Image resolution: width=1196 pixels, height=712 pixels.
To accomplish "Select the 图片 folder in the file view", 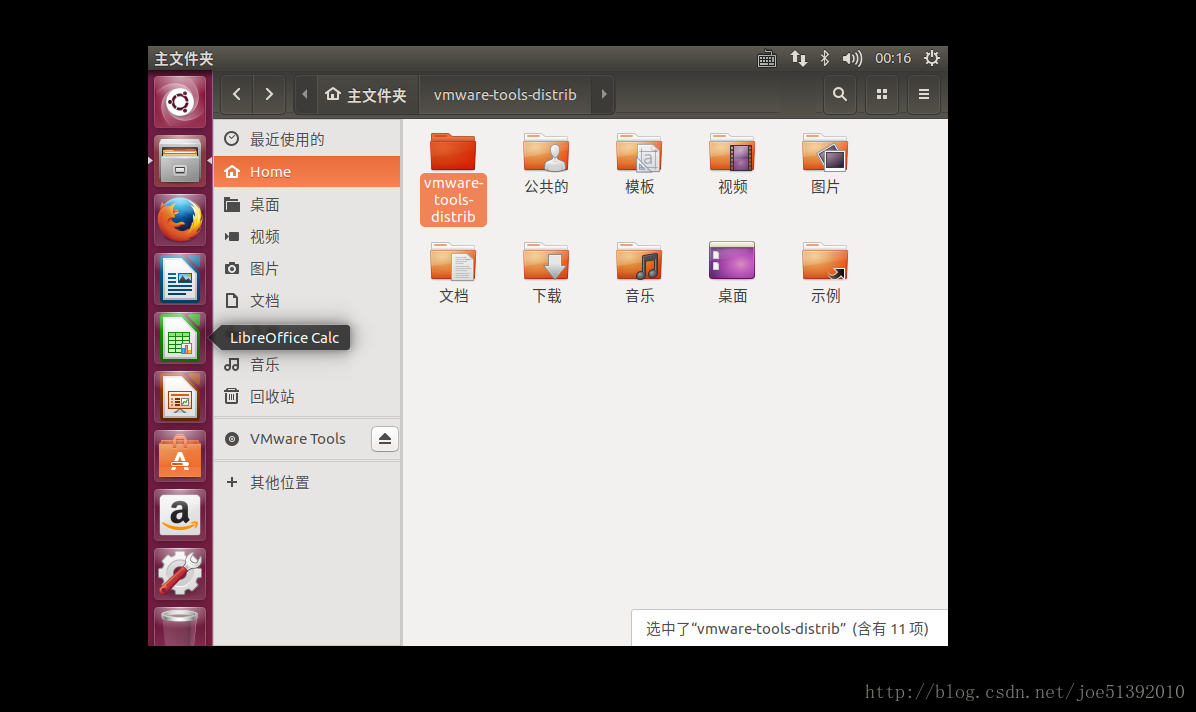I will [825, 164].
